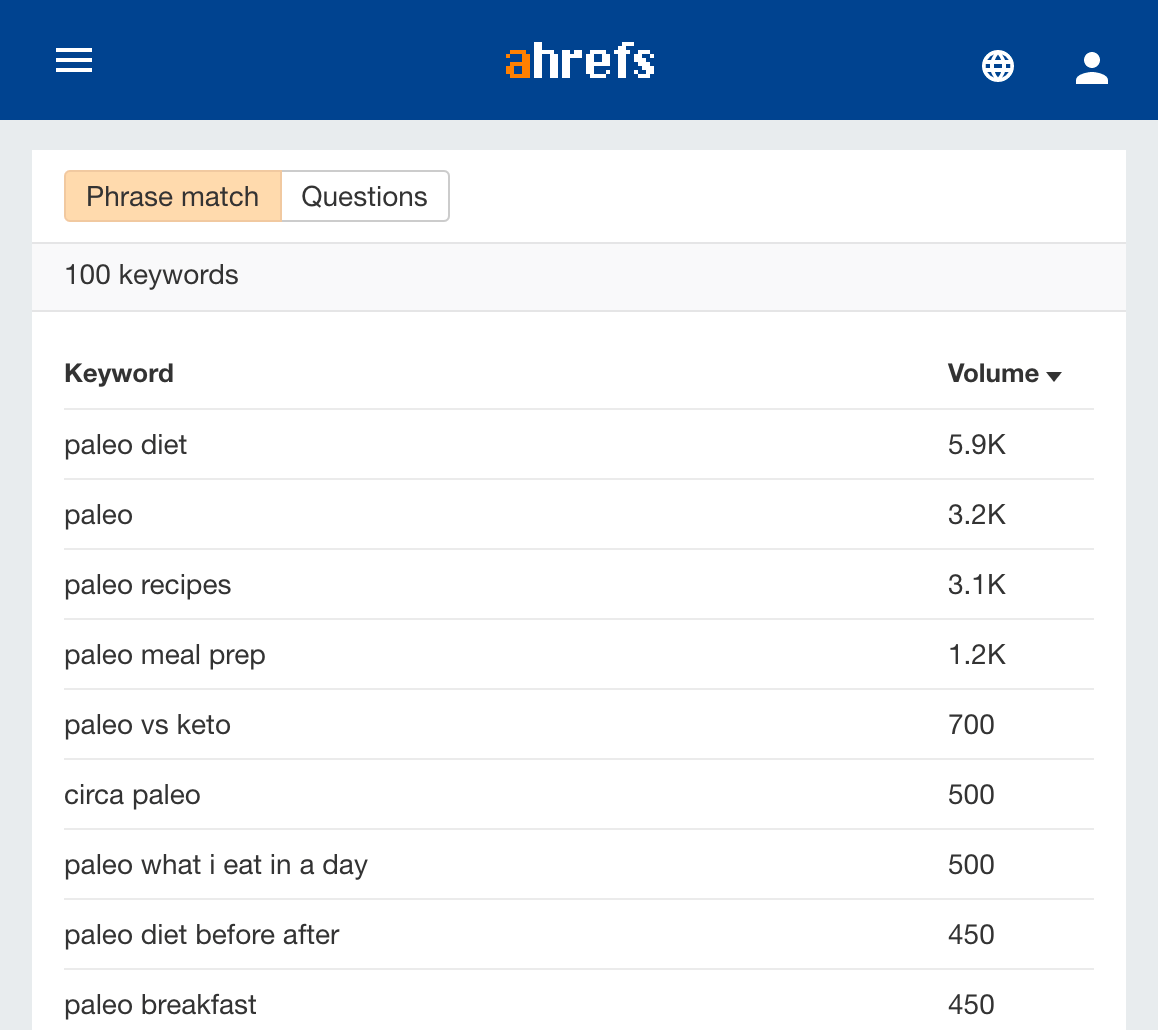Click the 'paleo vs keto' keyword
Screen dimensions: 1158x1030
click(x=148, y=724)
